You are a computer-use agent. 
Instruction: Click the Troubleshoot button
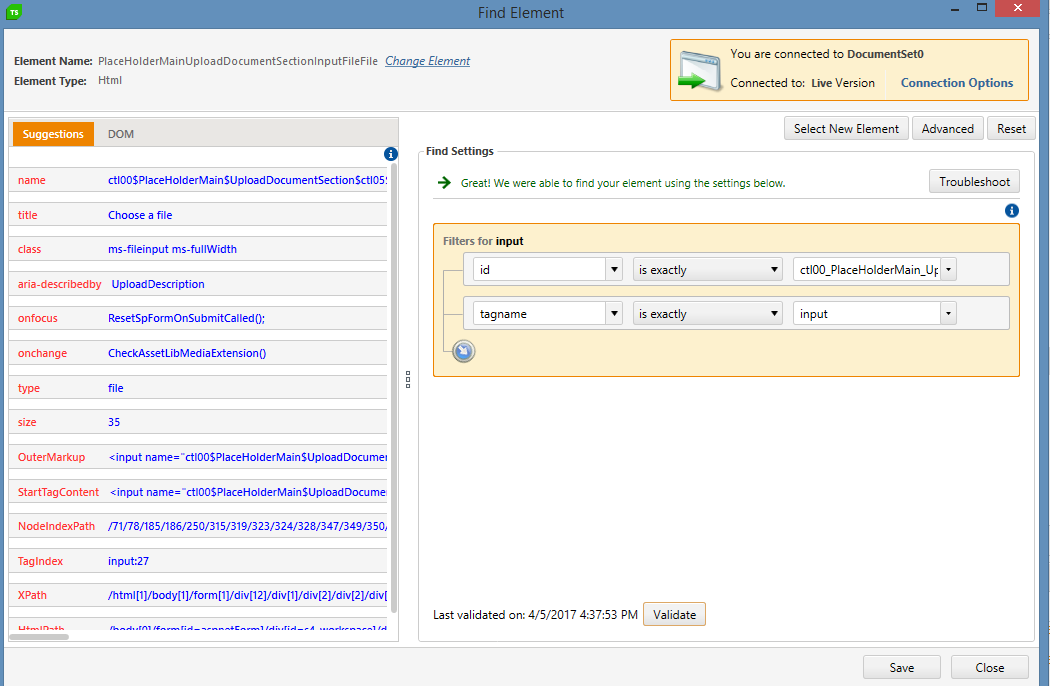pos(974,182)
